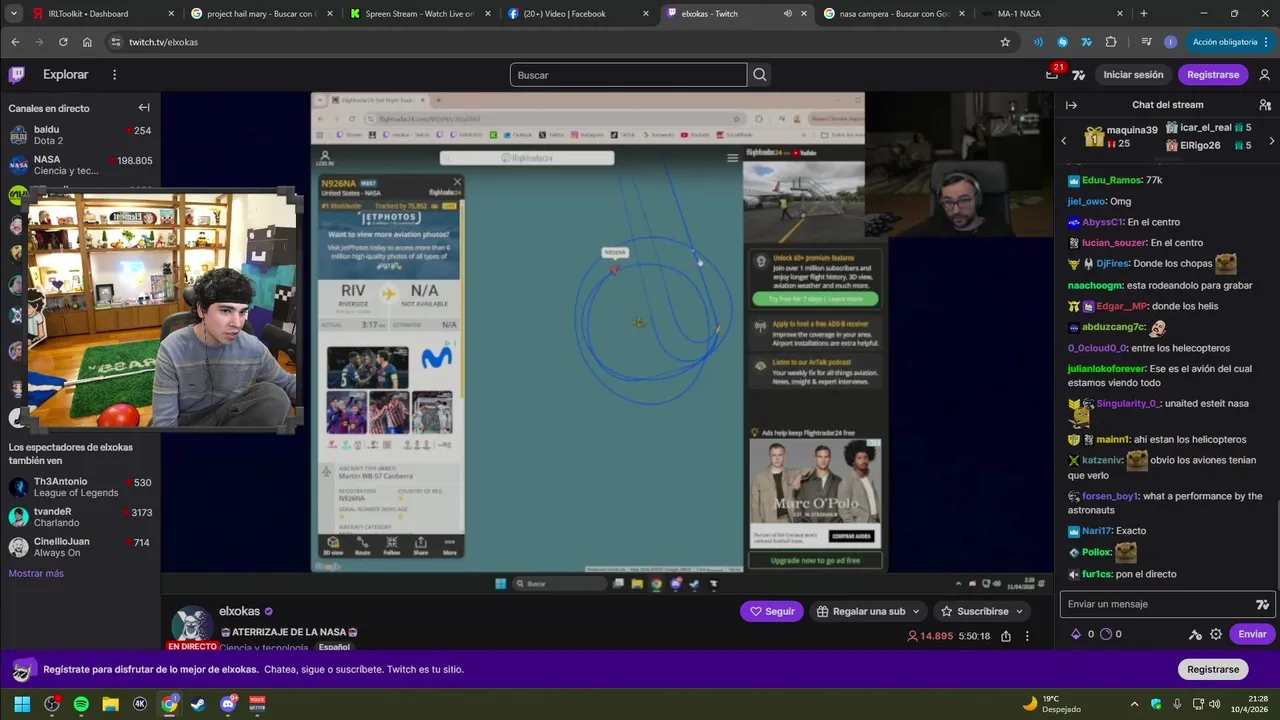
Task: Open the 19°C Despejado weather widget
Action: click(1052, 704)
